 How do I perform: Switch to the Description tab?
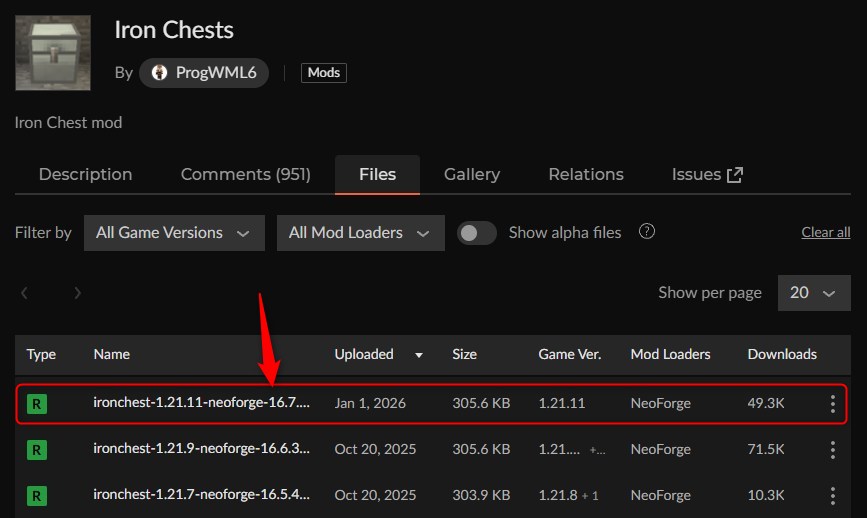tap(86, 174)
